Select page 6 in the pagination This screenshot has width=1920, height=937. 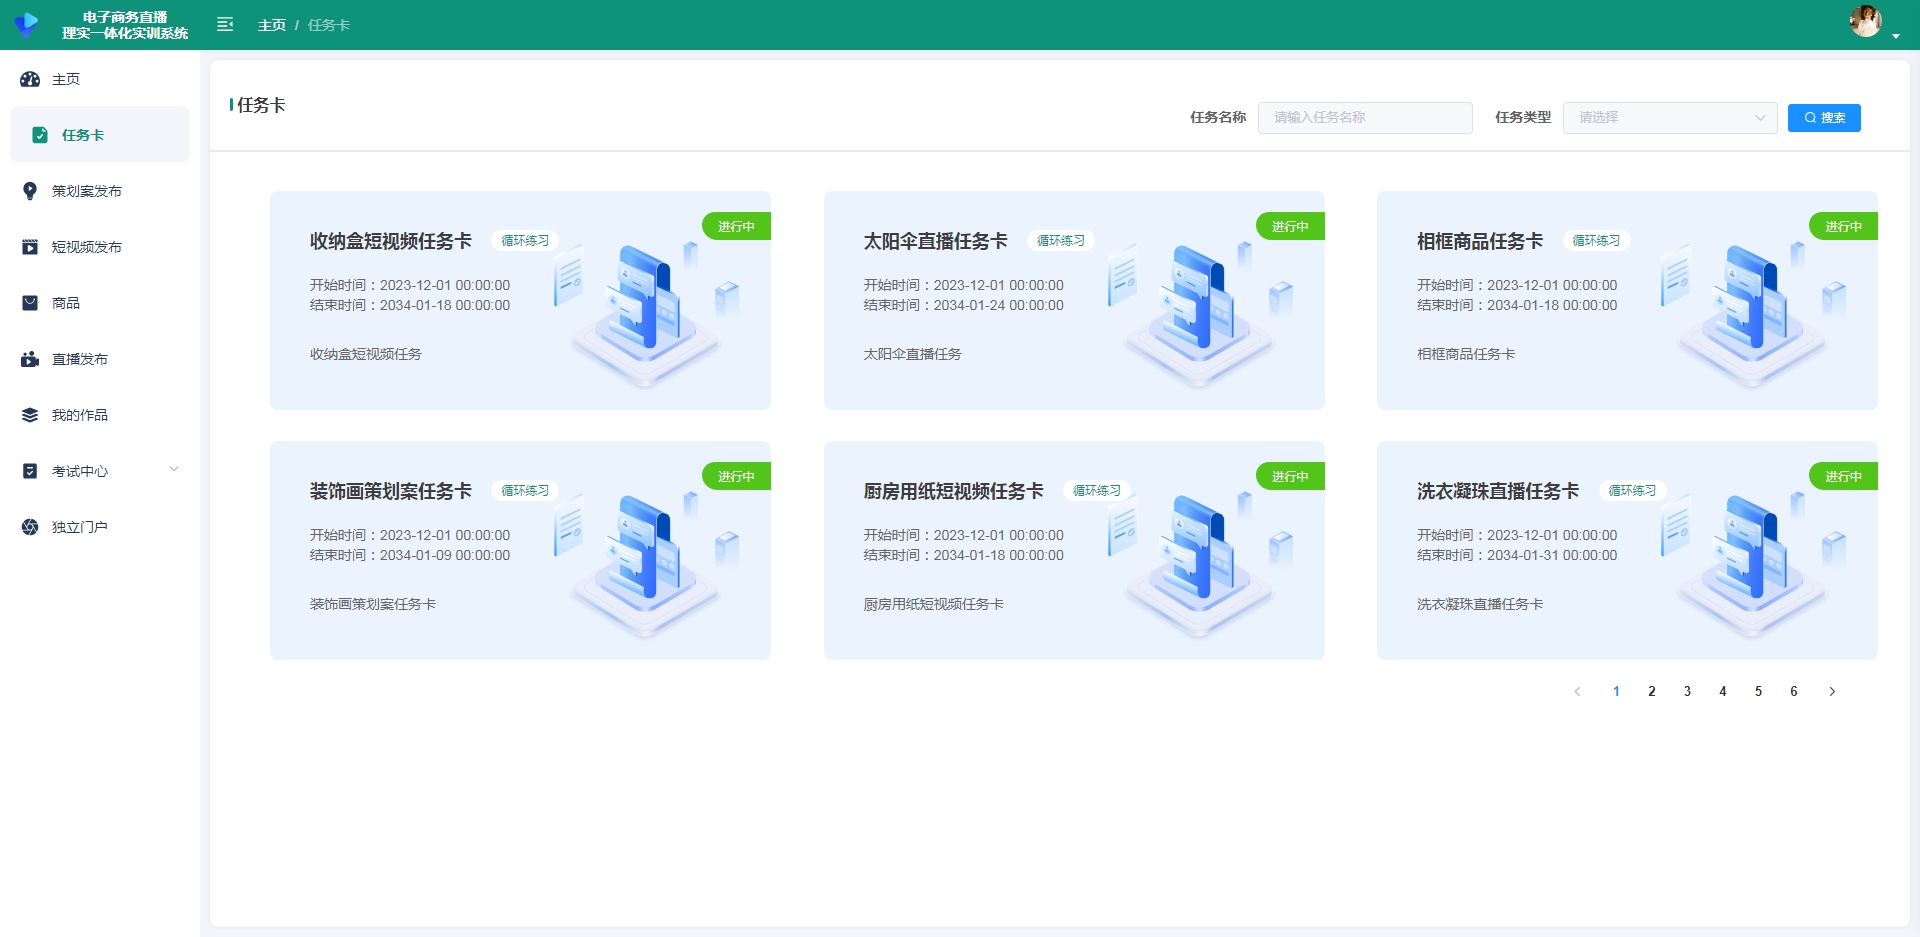coord(1794,691)
